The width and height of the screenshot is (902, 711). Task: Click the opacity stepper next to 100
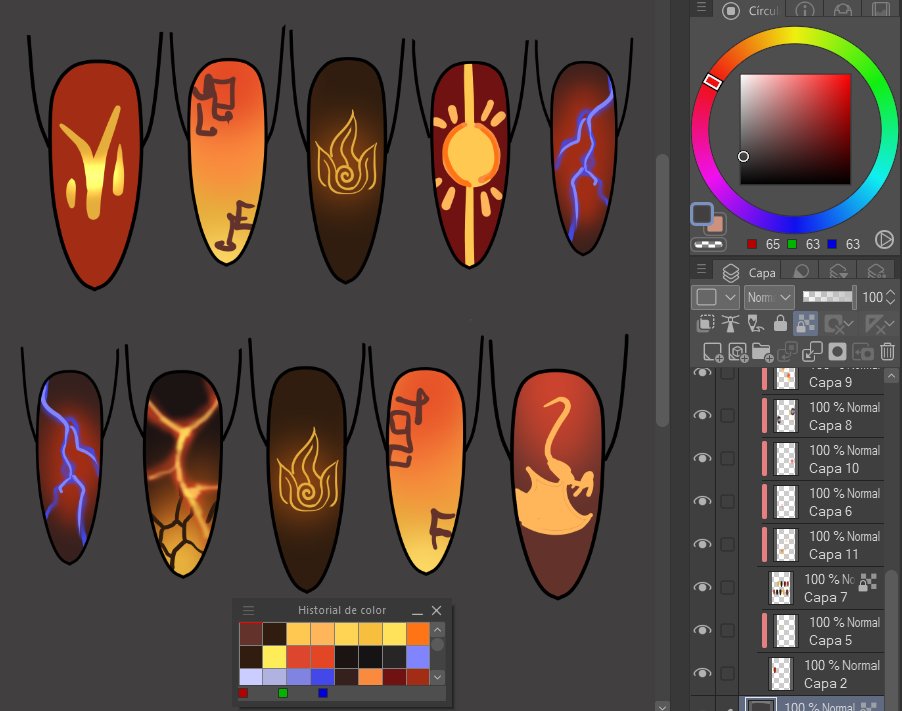click(890, 297)
